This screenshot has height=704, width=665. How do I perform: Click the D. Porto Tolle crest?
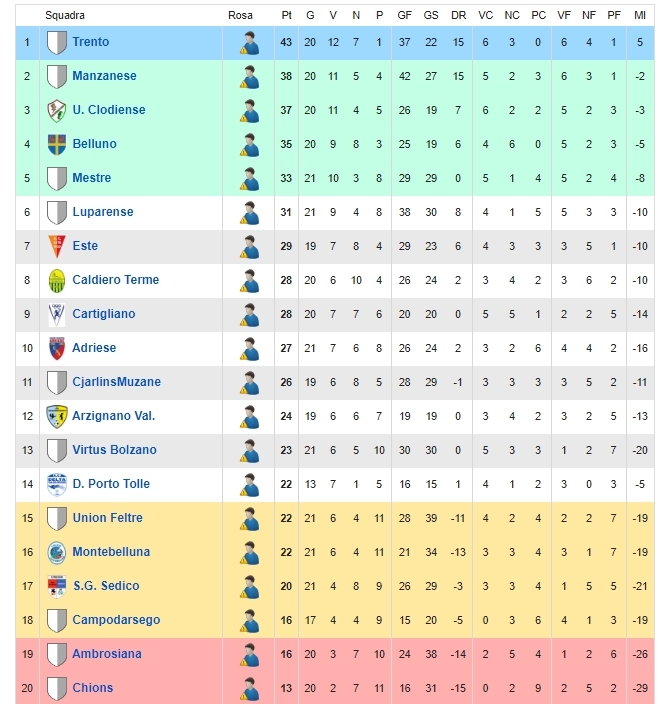tap(57, 484)
